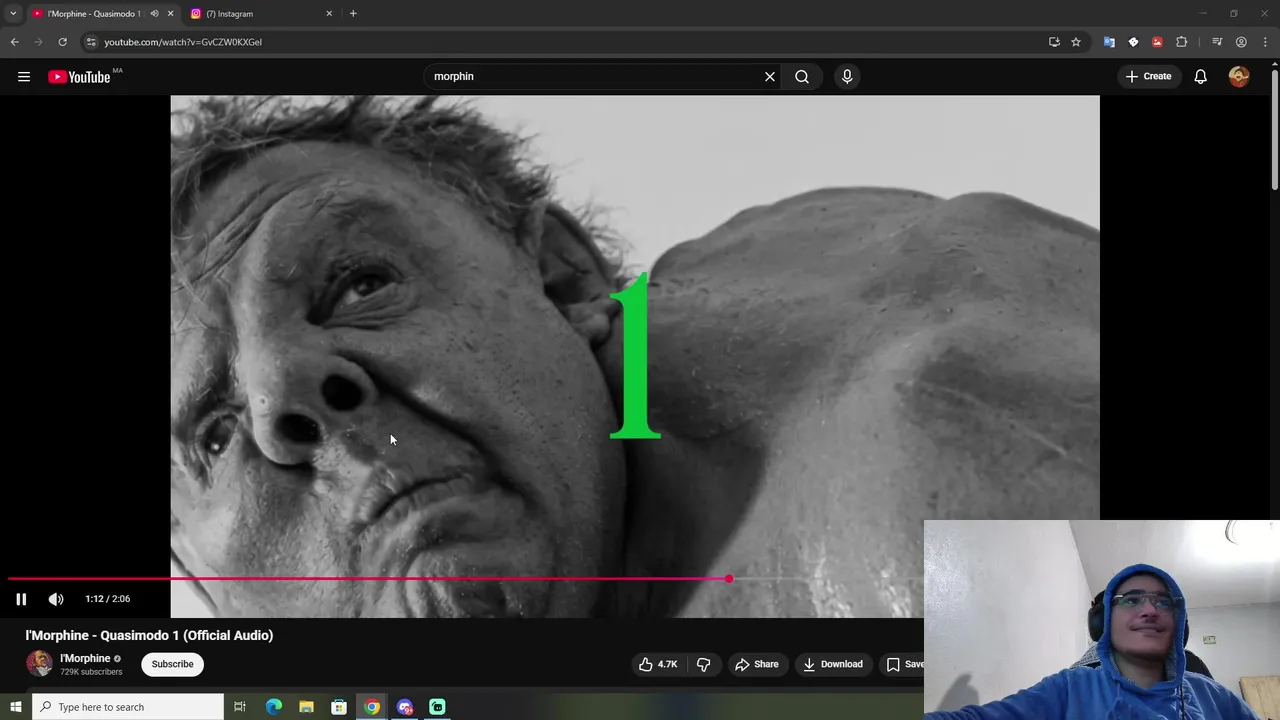
Task: Start voice search with microphone icon
Action: (x=847, y=76)
